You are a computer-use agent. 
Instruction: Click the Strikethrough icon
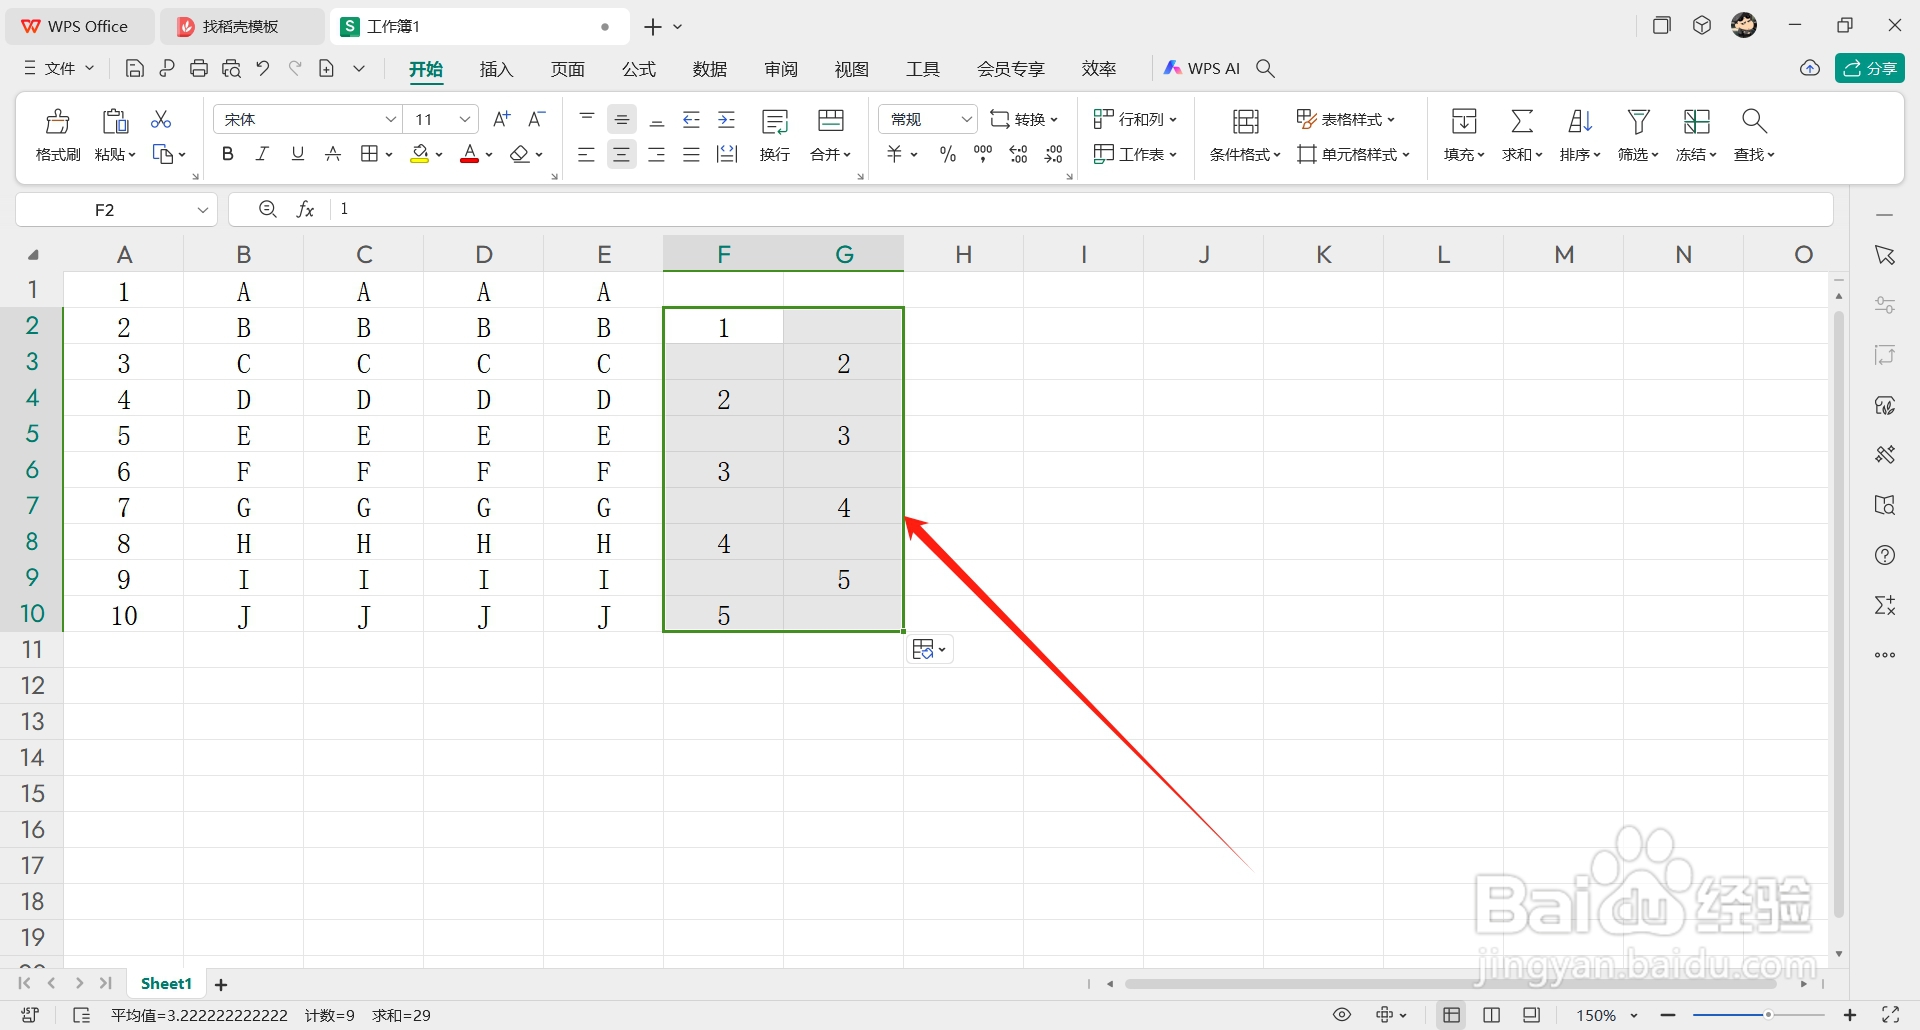(x=333, y=154)
